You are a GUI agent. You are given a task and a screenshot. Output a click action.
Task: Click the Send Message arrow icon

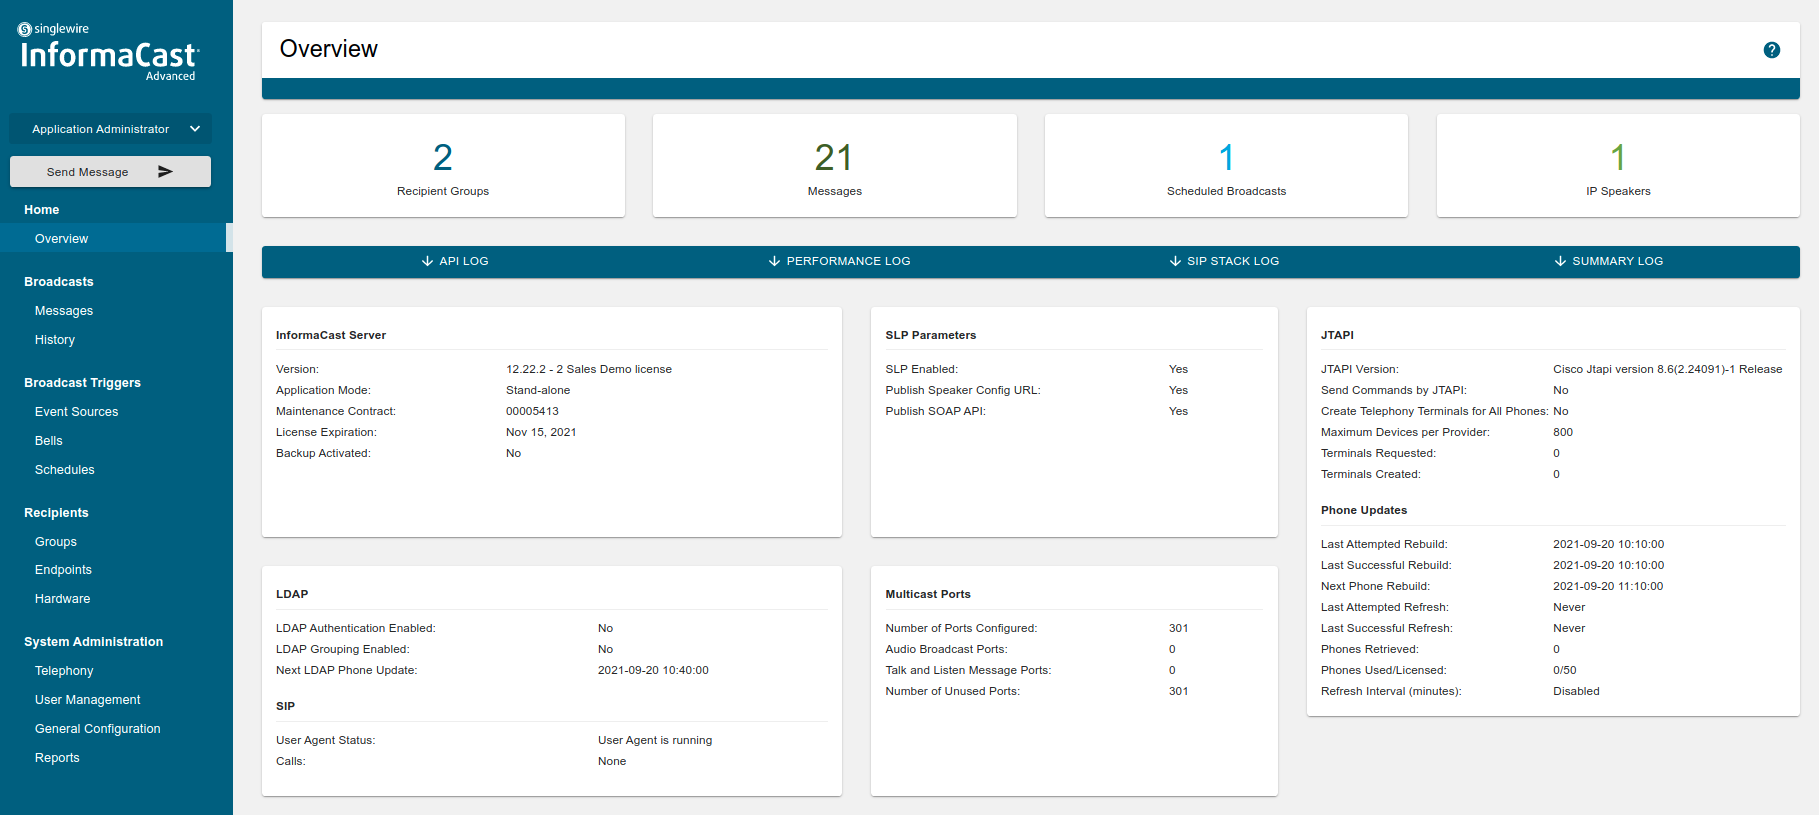166,172
